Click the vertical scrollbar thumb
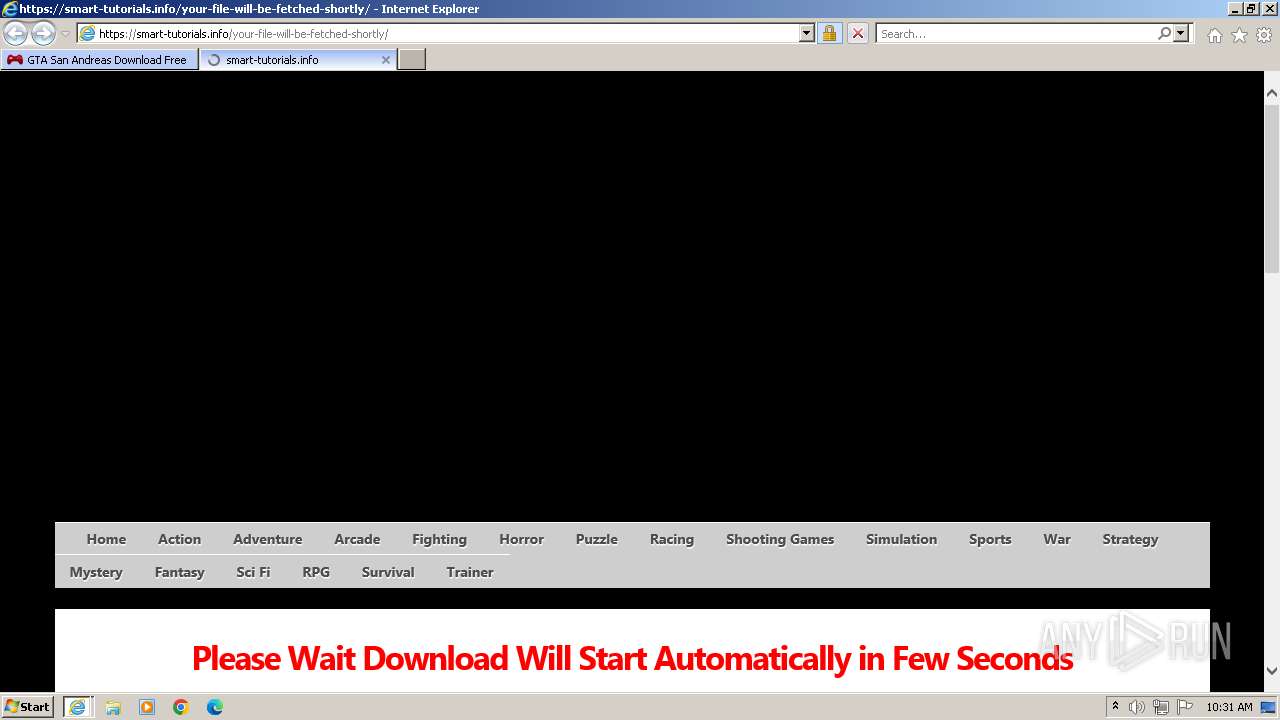The height and width of the screenshot is (720, 1280). click(1272, 188)
